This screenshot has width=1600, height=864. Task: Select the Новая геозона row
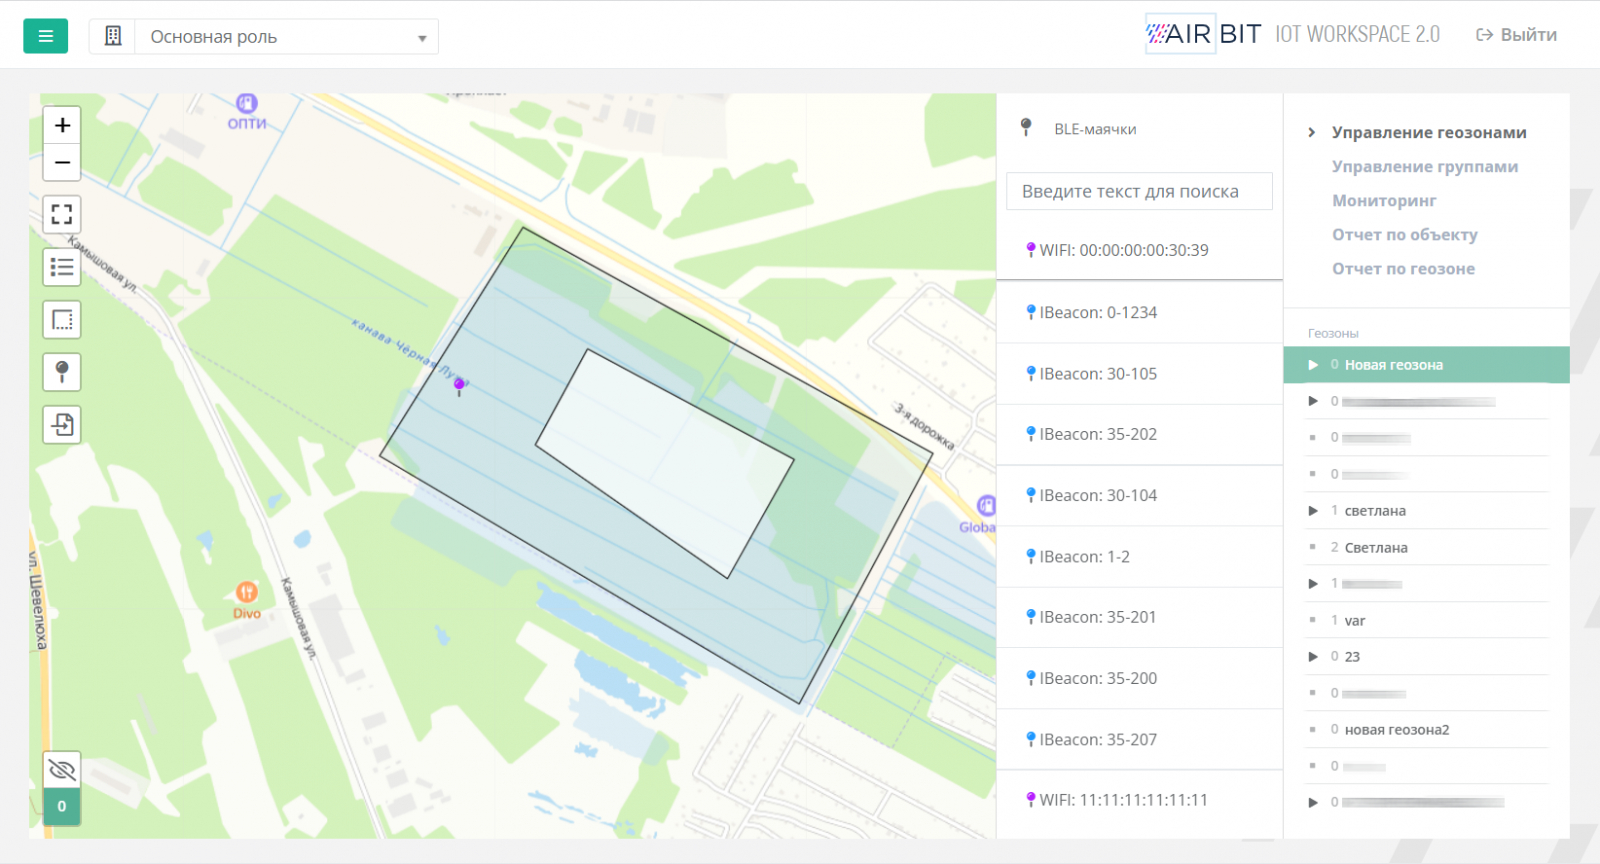pos(1426,365)
